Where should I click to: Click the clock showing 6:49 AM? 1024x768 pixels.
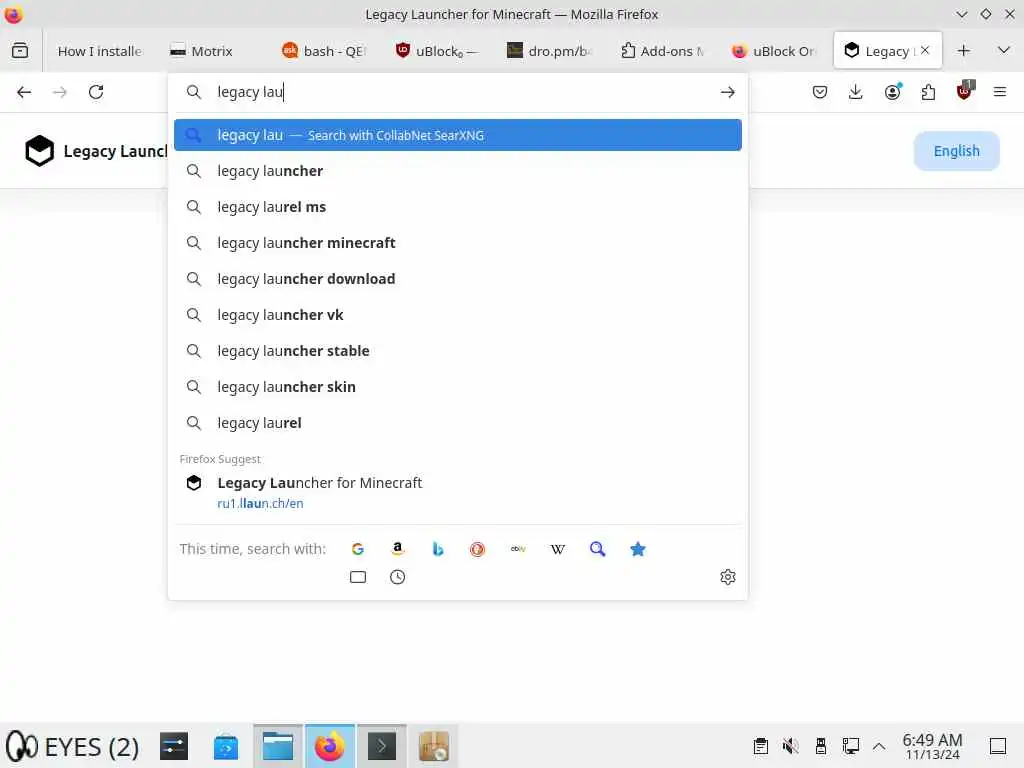click(932, 746)
